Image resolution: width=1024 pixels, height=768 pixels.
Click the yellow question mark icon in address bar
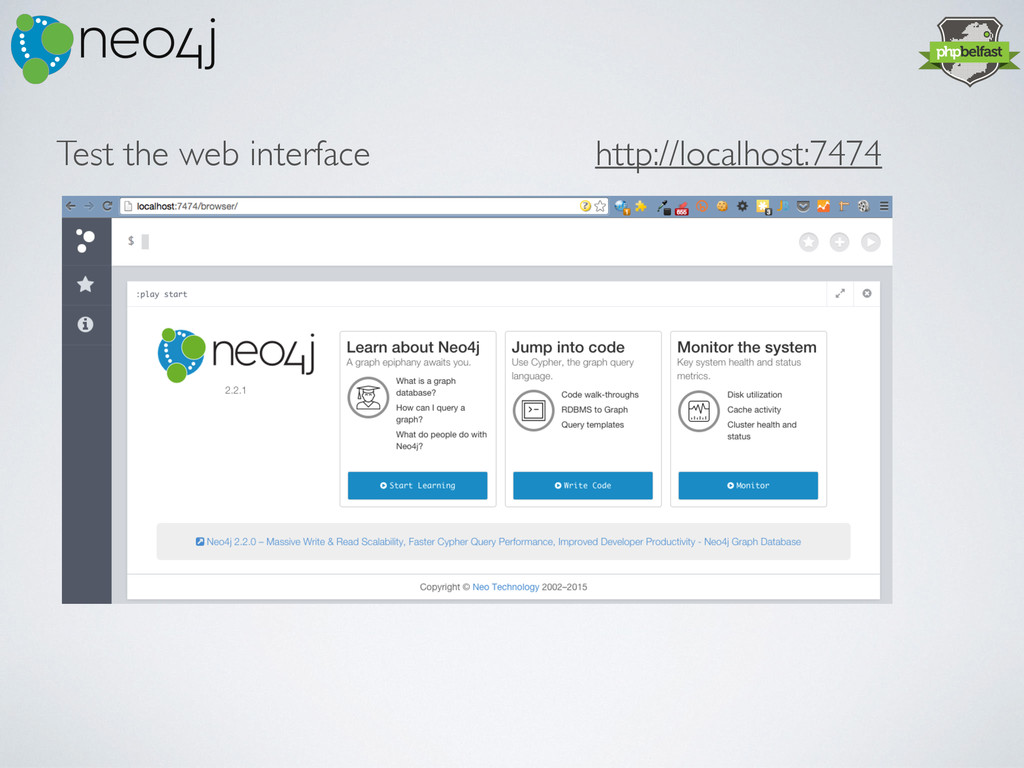point(585,206)
